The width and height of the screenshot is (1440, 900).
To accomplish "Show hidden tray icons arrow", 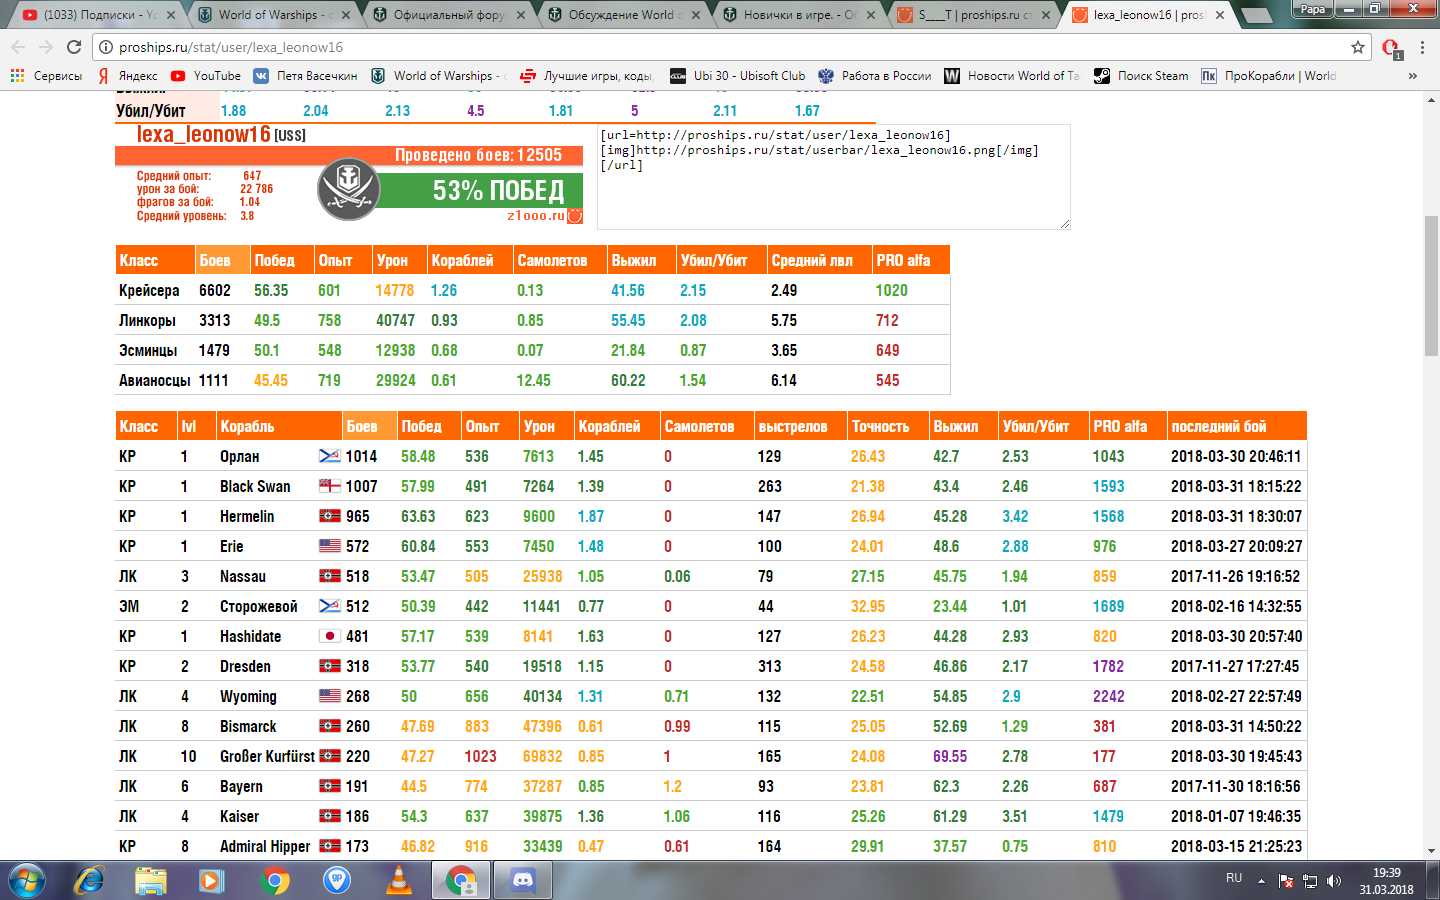I will point(1261,881).
